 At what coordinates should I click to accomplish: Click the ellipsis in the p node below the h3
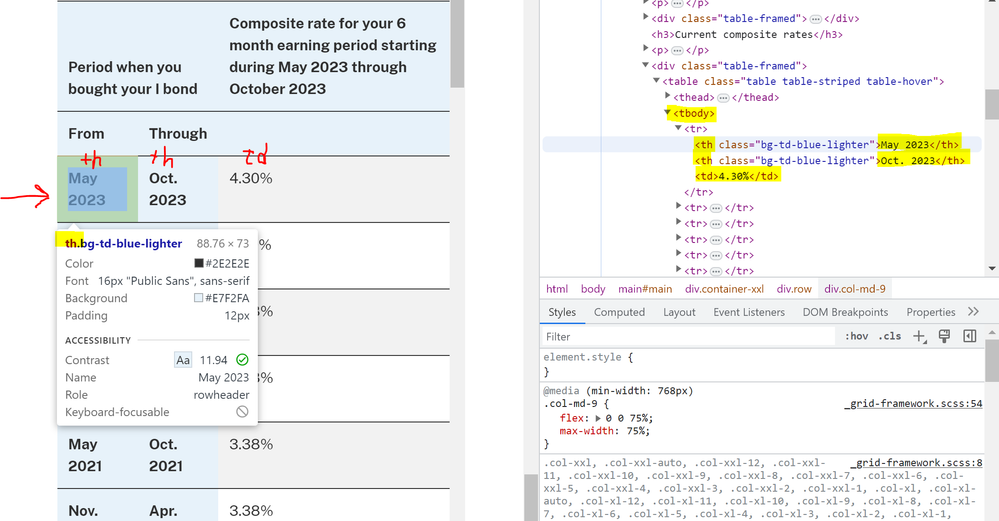tap(677, 50)
